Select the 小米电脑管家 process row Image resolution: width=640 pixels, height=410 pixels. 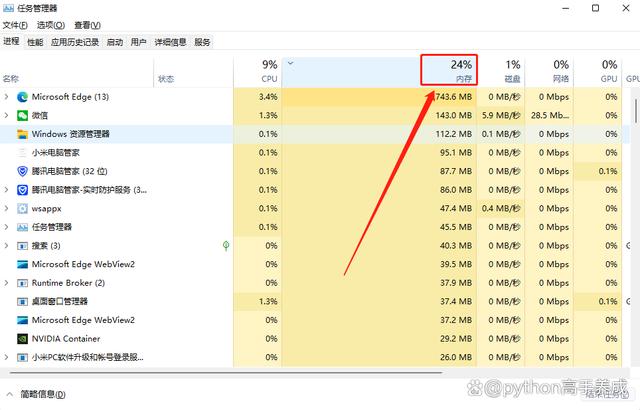[315, 153]
